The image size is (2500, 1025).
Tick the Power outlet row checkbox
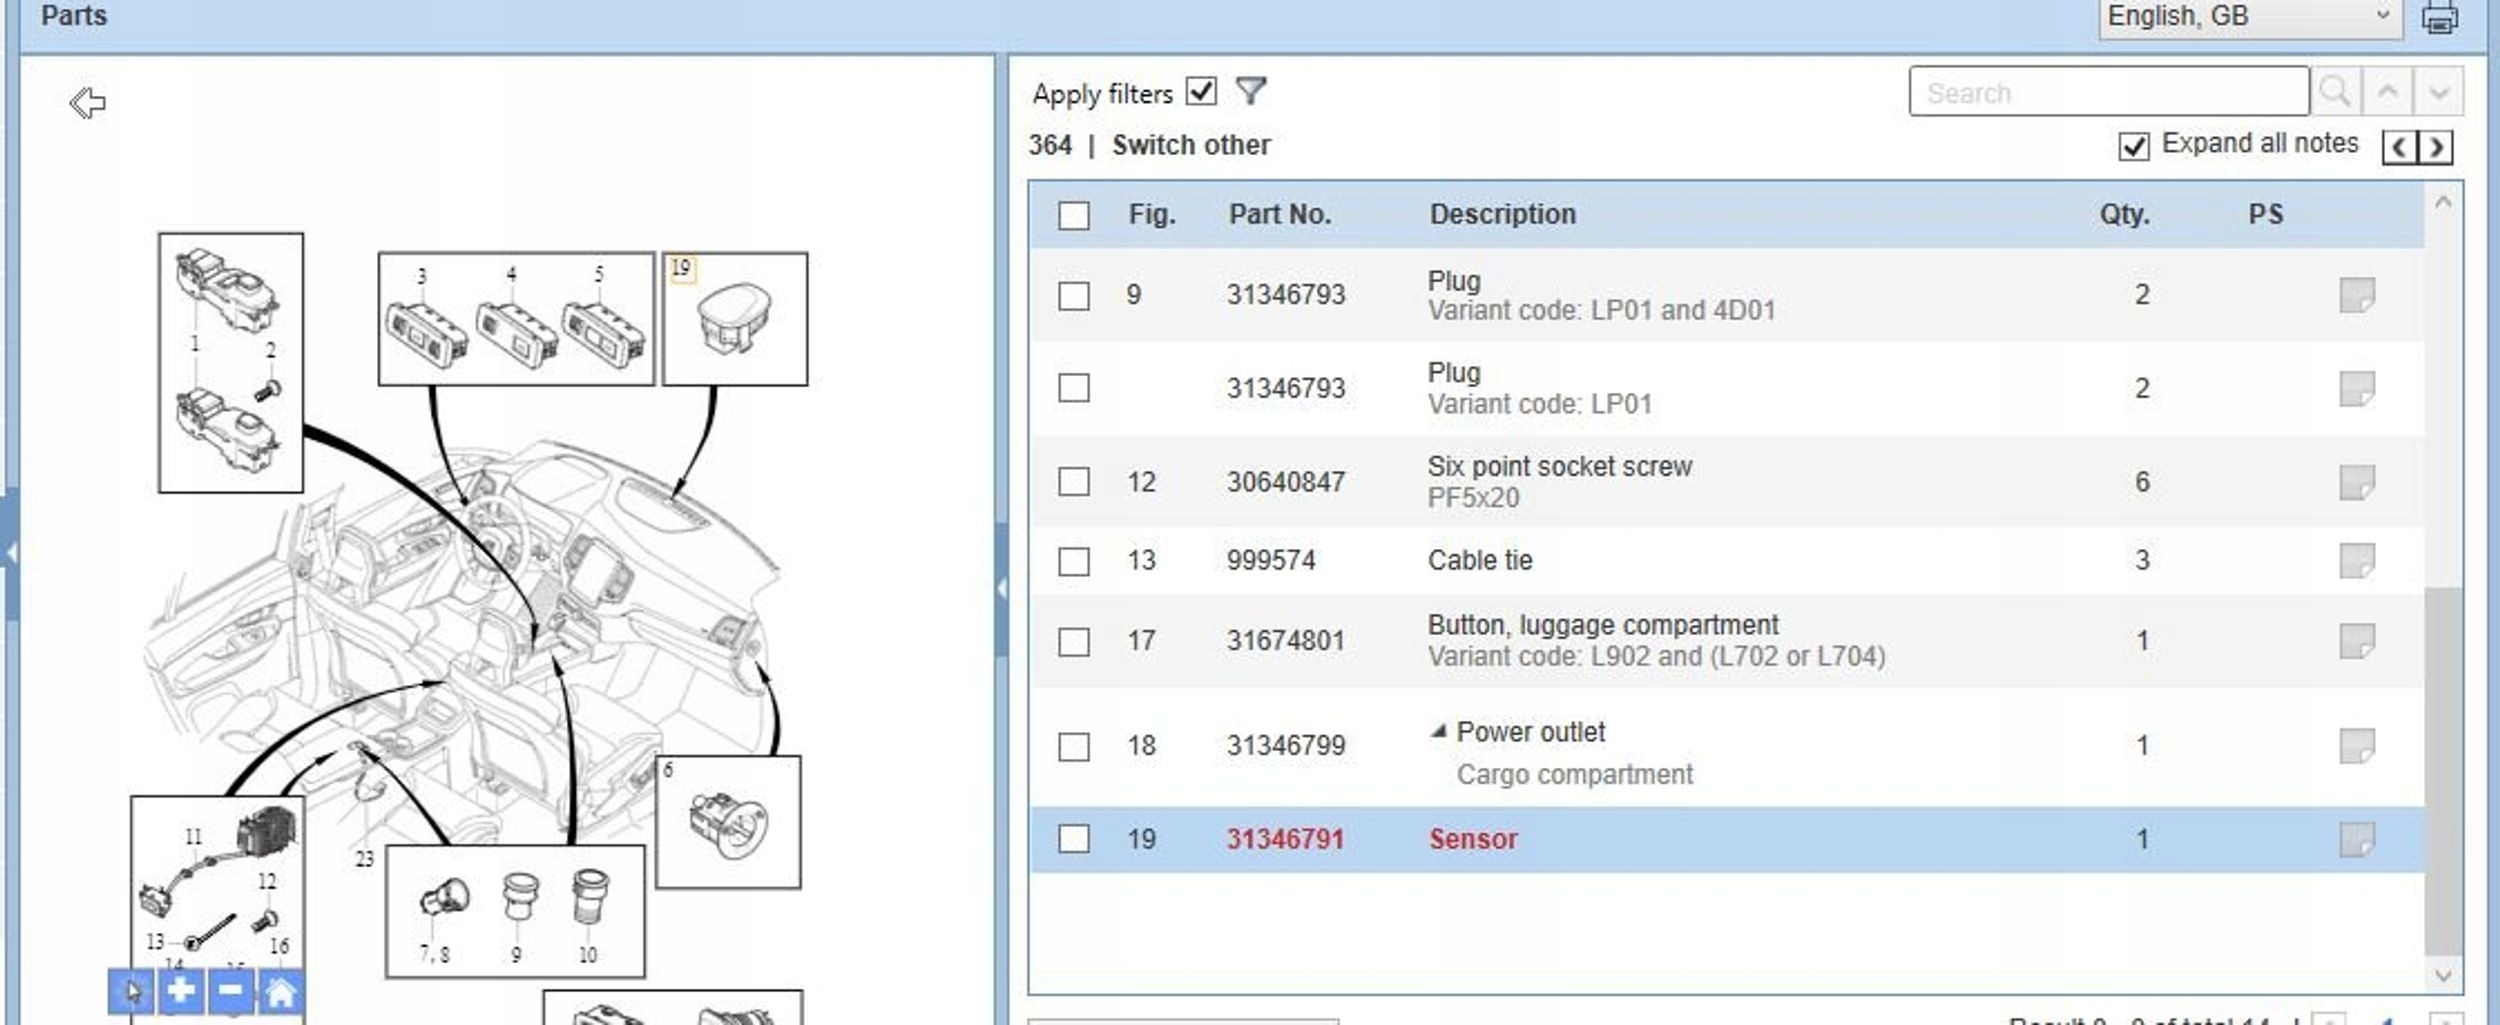point(1074,746)
